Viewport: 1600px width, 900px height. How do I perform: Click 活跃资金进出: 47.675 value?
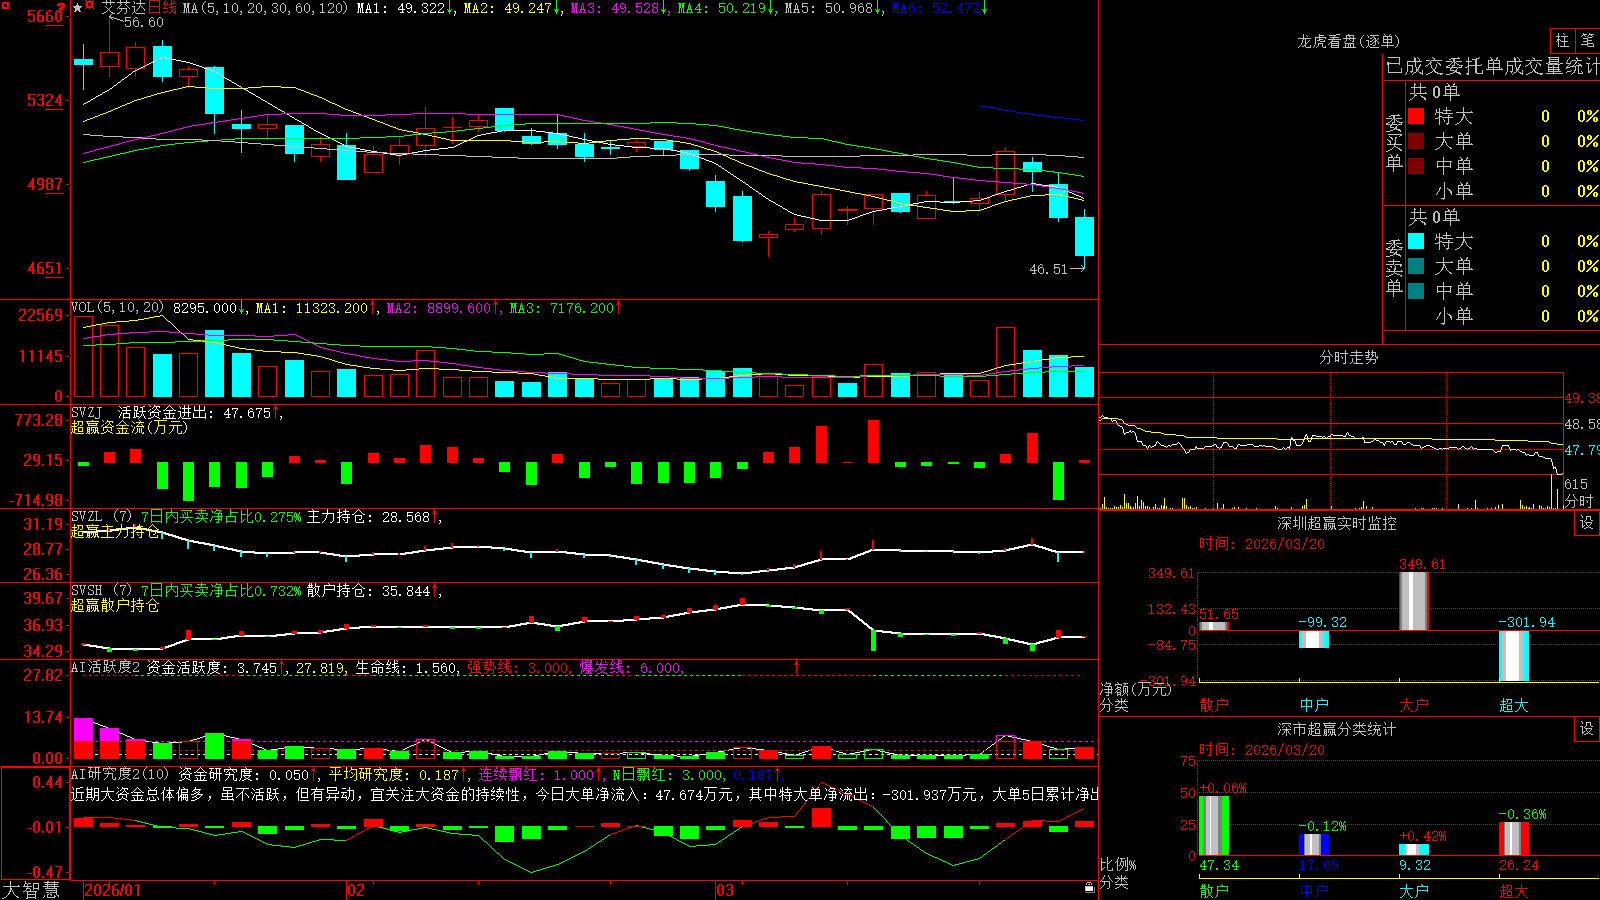[x=199, y=412]
